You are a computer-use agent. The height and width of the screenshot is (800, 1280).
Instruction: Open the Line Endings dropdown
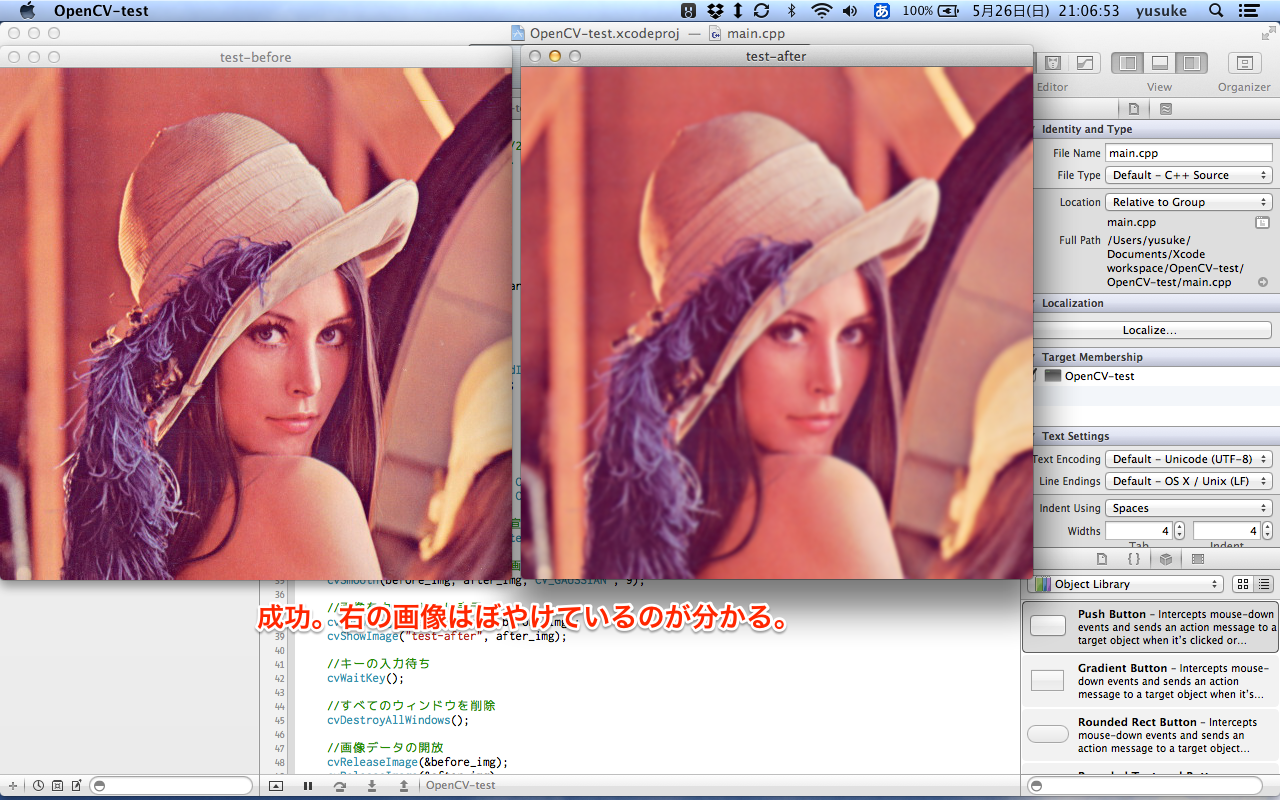tap(1189, 481)
